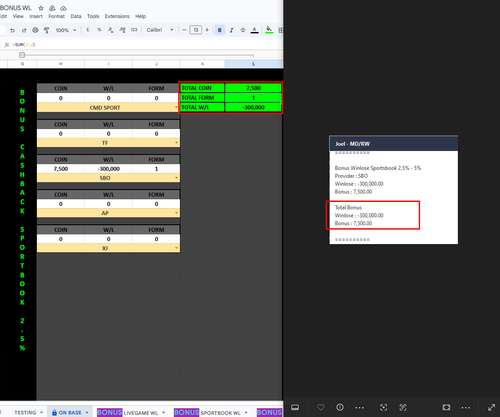Image resolution: width=500 pixels, height=417 pixels.
Task: Format cell as currency
Action: [88, 30]
